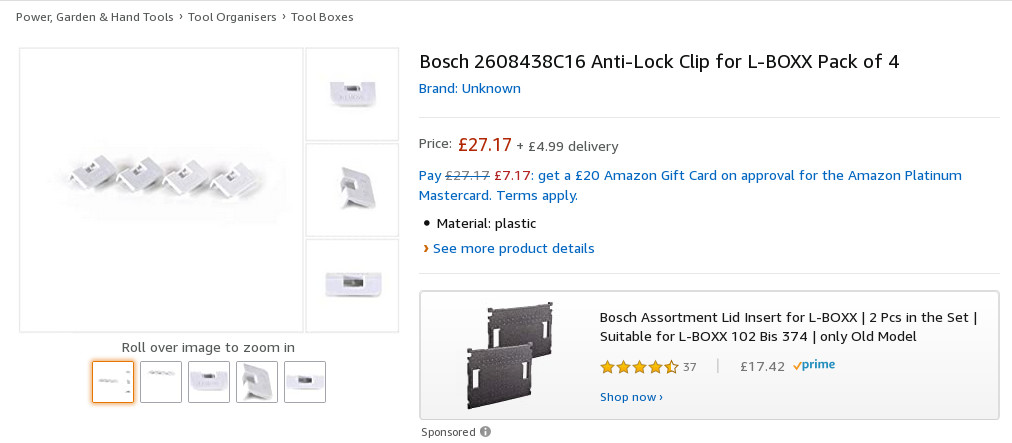Click the star rating of the lid insert
The image size is (1012, 443).
(x=638, y=367)
